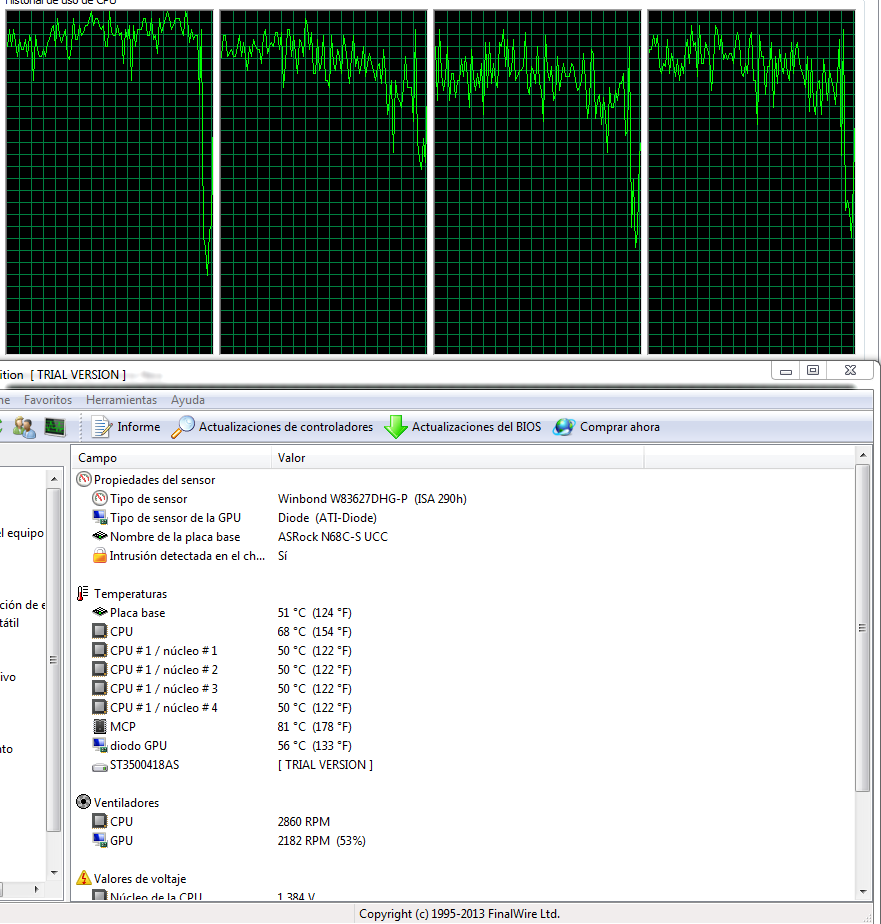Screen dimensions: 881x924
Task: Select the 2182 RPM (53%) GPU value
Action: click(321, 840)
